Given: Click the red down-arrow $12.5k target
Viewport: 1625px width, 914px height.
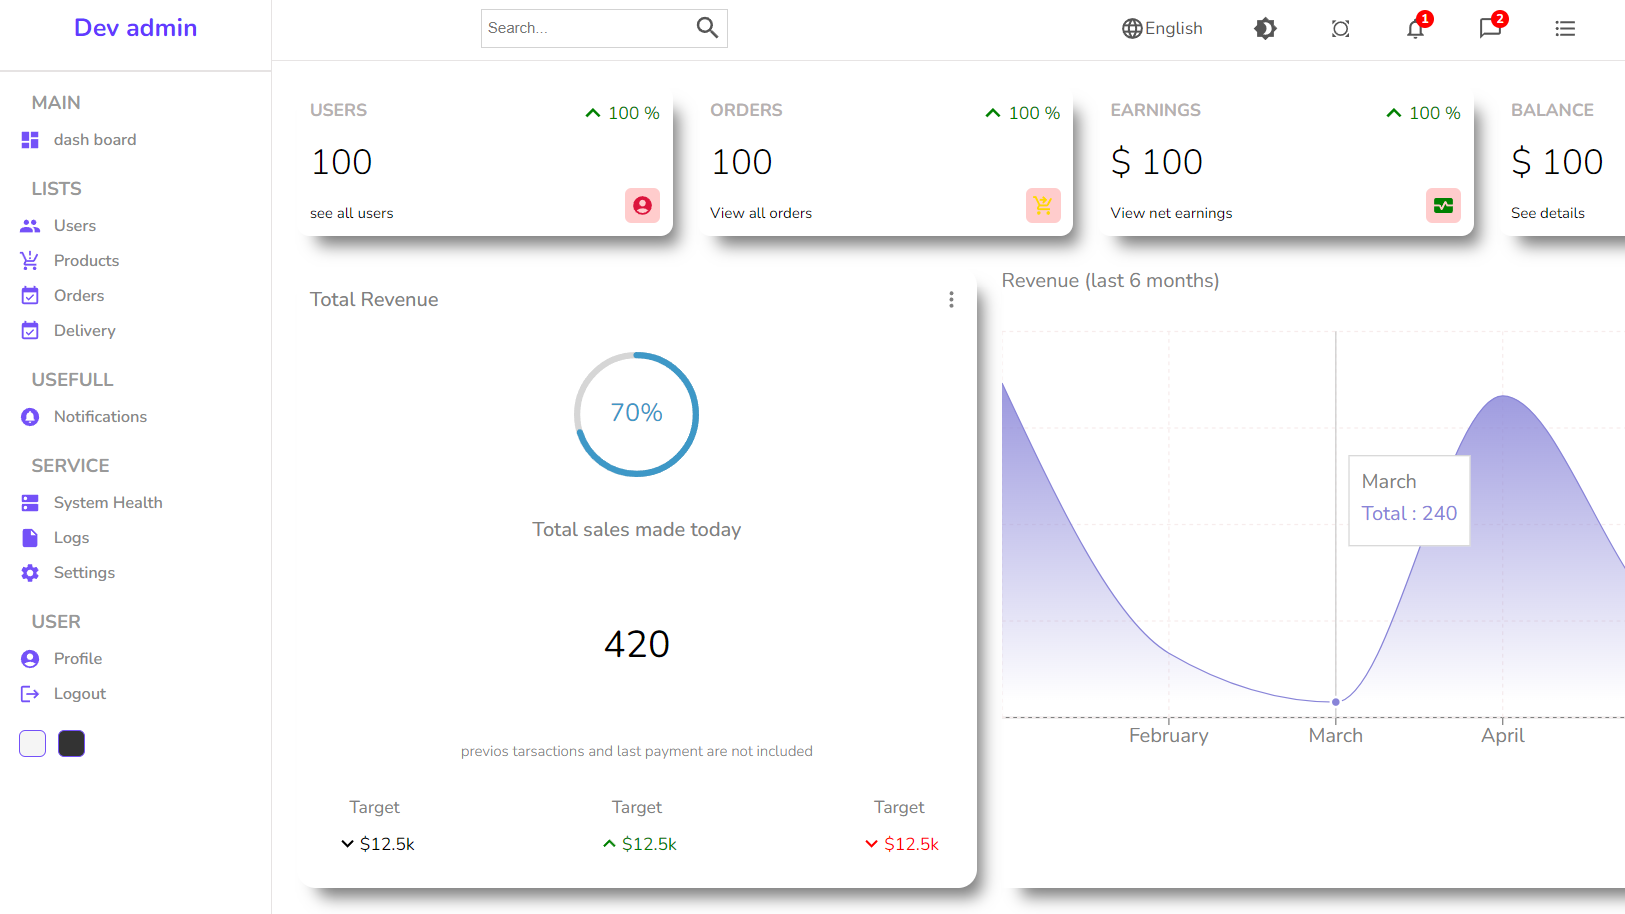Looking at the screenshot, I should click(901, 844).
